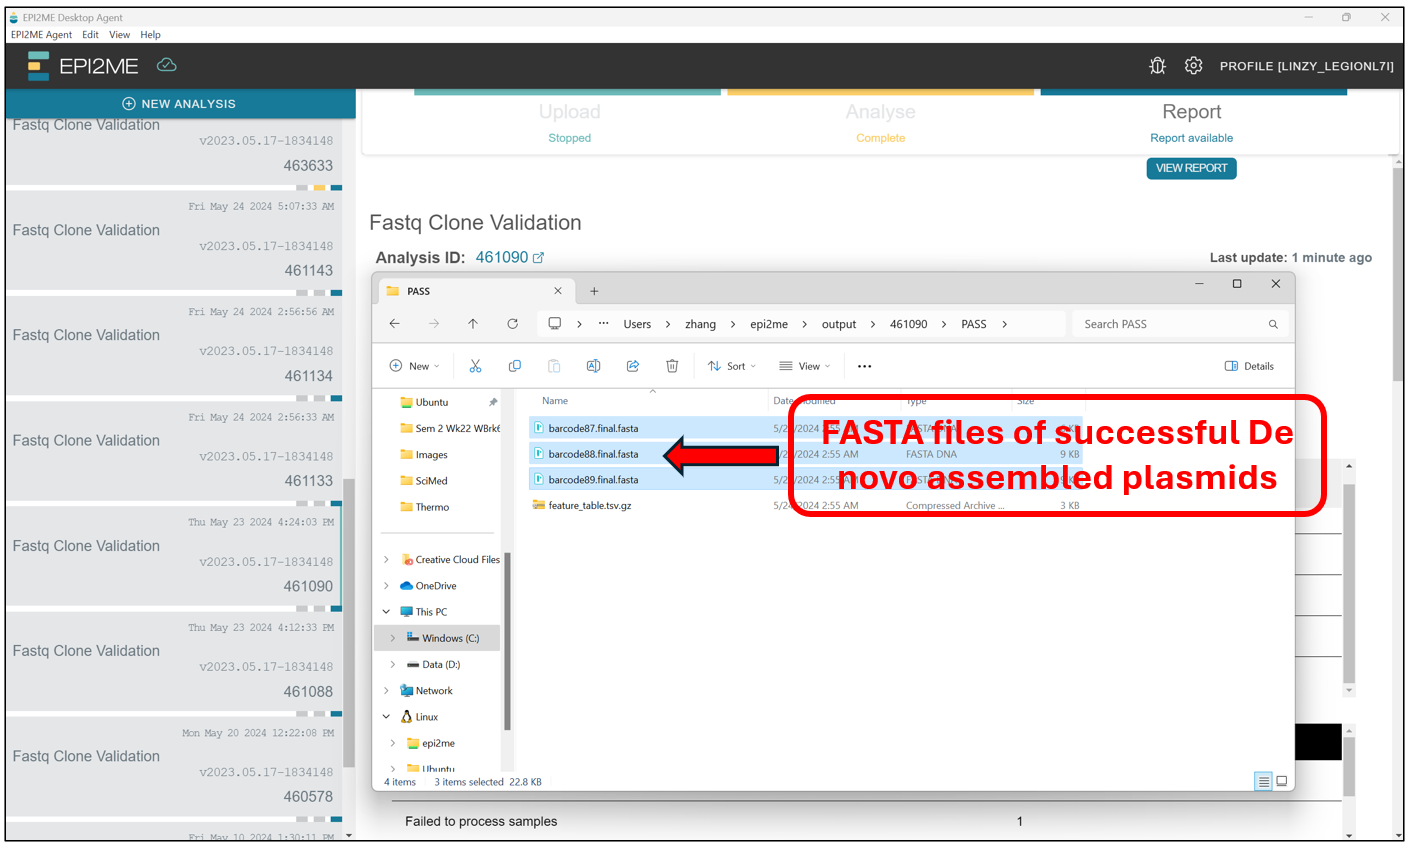This screenshot has width=1407, height=844.
Task: Open Edit menu
Action: pyautogui.click(x=90, y=34)
